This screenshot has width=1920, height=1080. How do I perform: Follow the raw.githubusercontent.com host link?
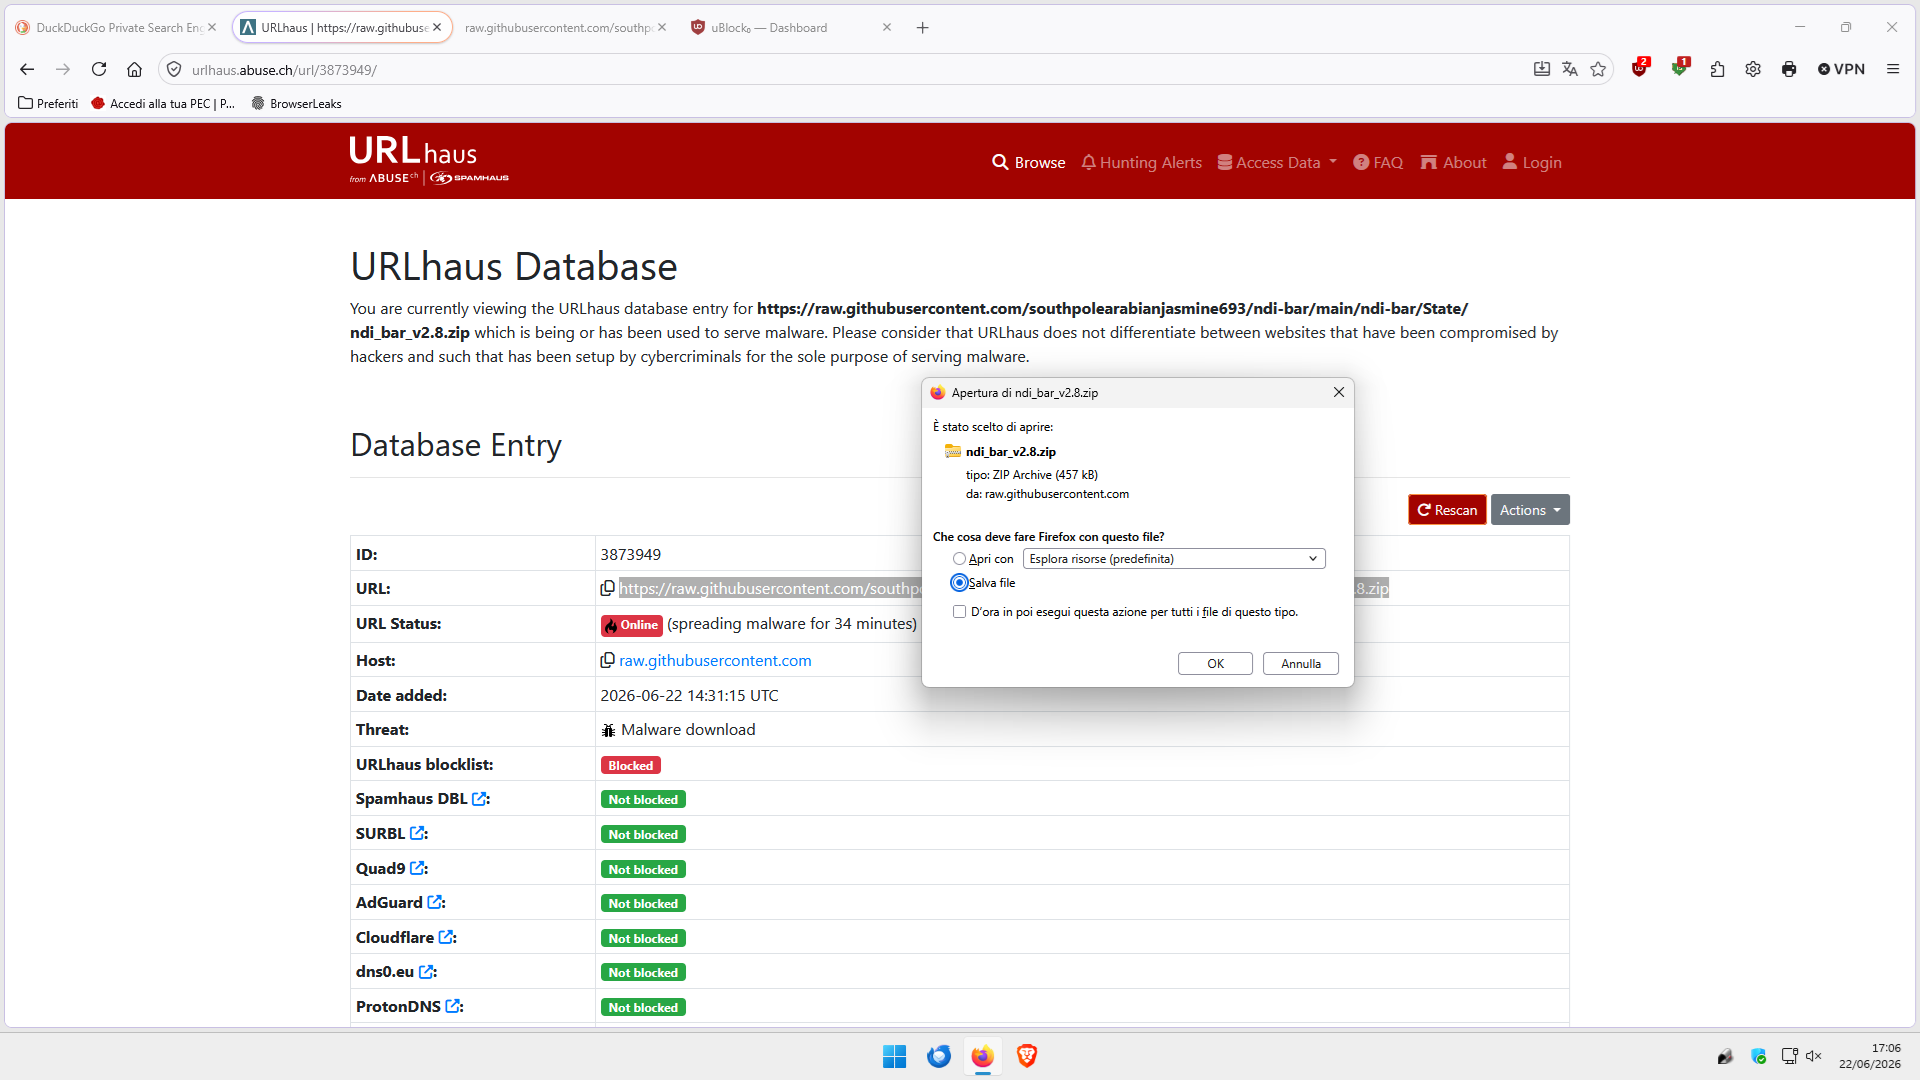(x=715, y=661)
